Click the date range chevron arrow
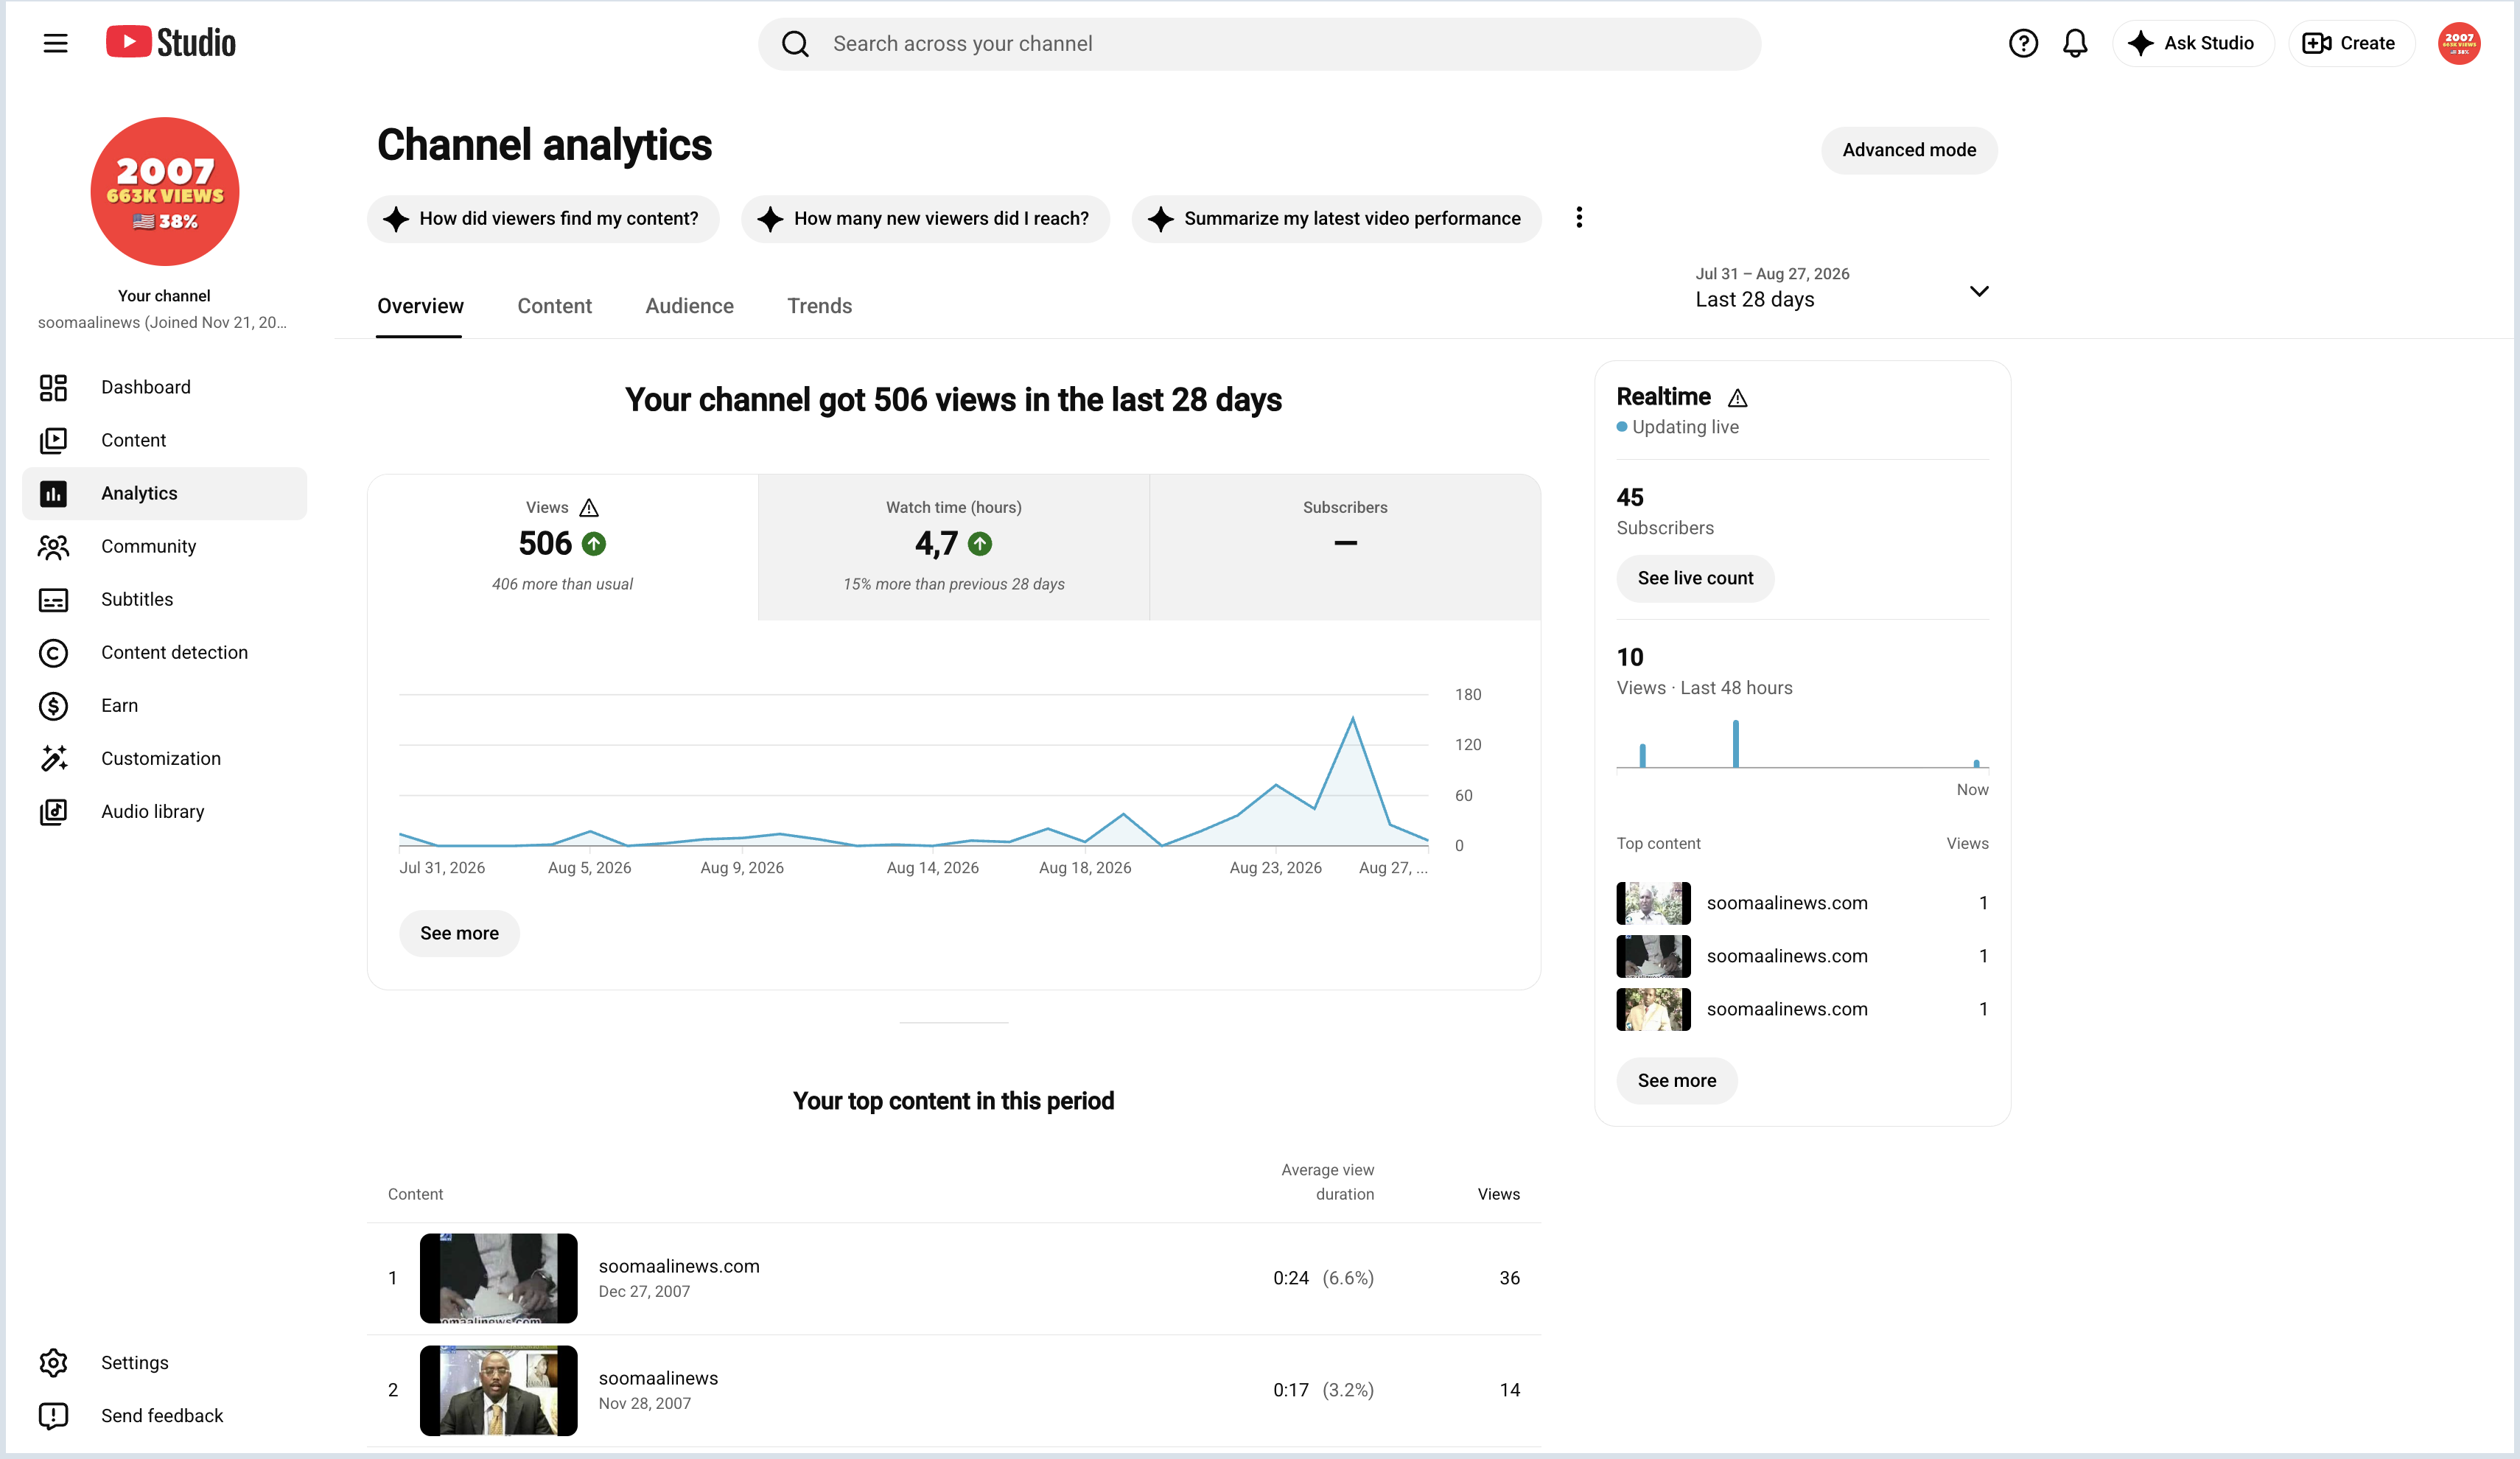Image resolution: width=2520 pixels, height=1459 pixels. [1978, 291]
